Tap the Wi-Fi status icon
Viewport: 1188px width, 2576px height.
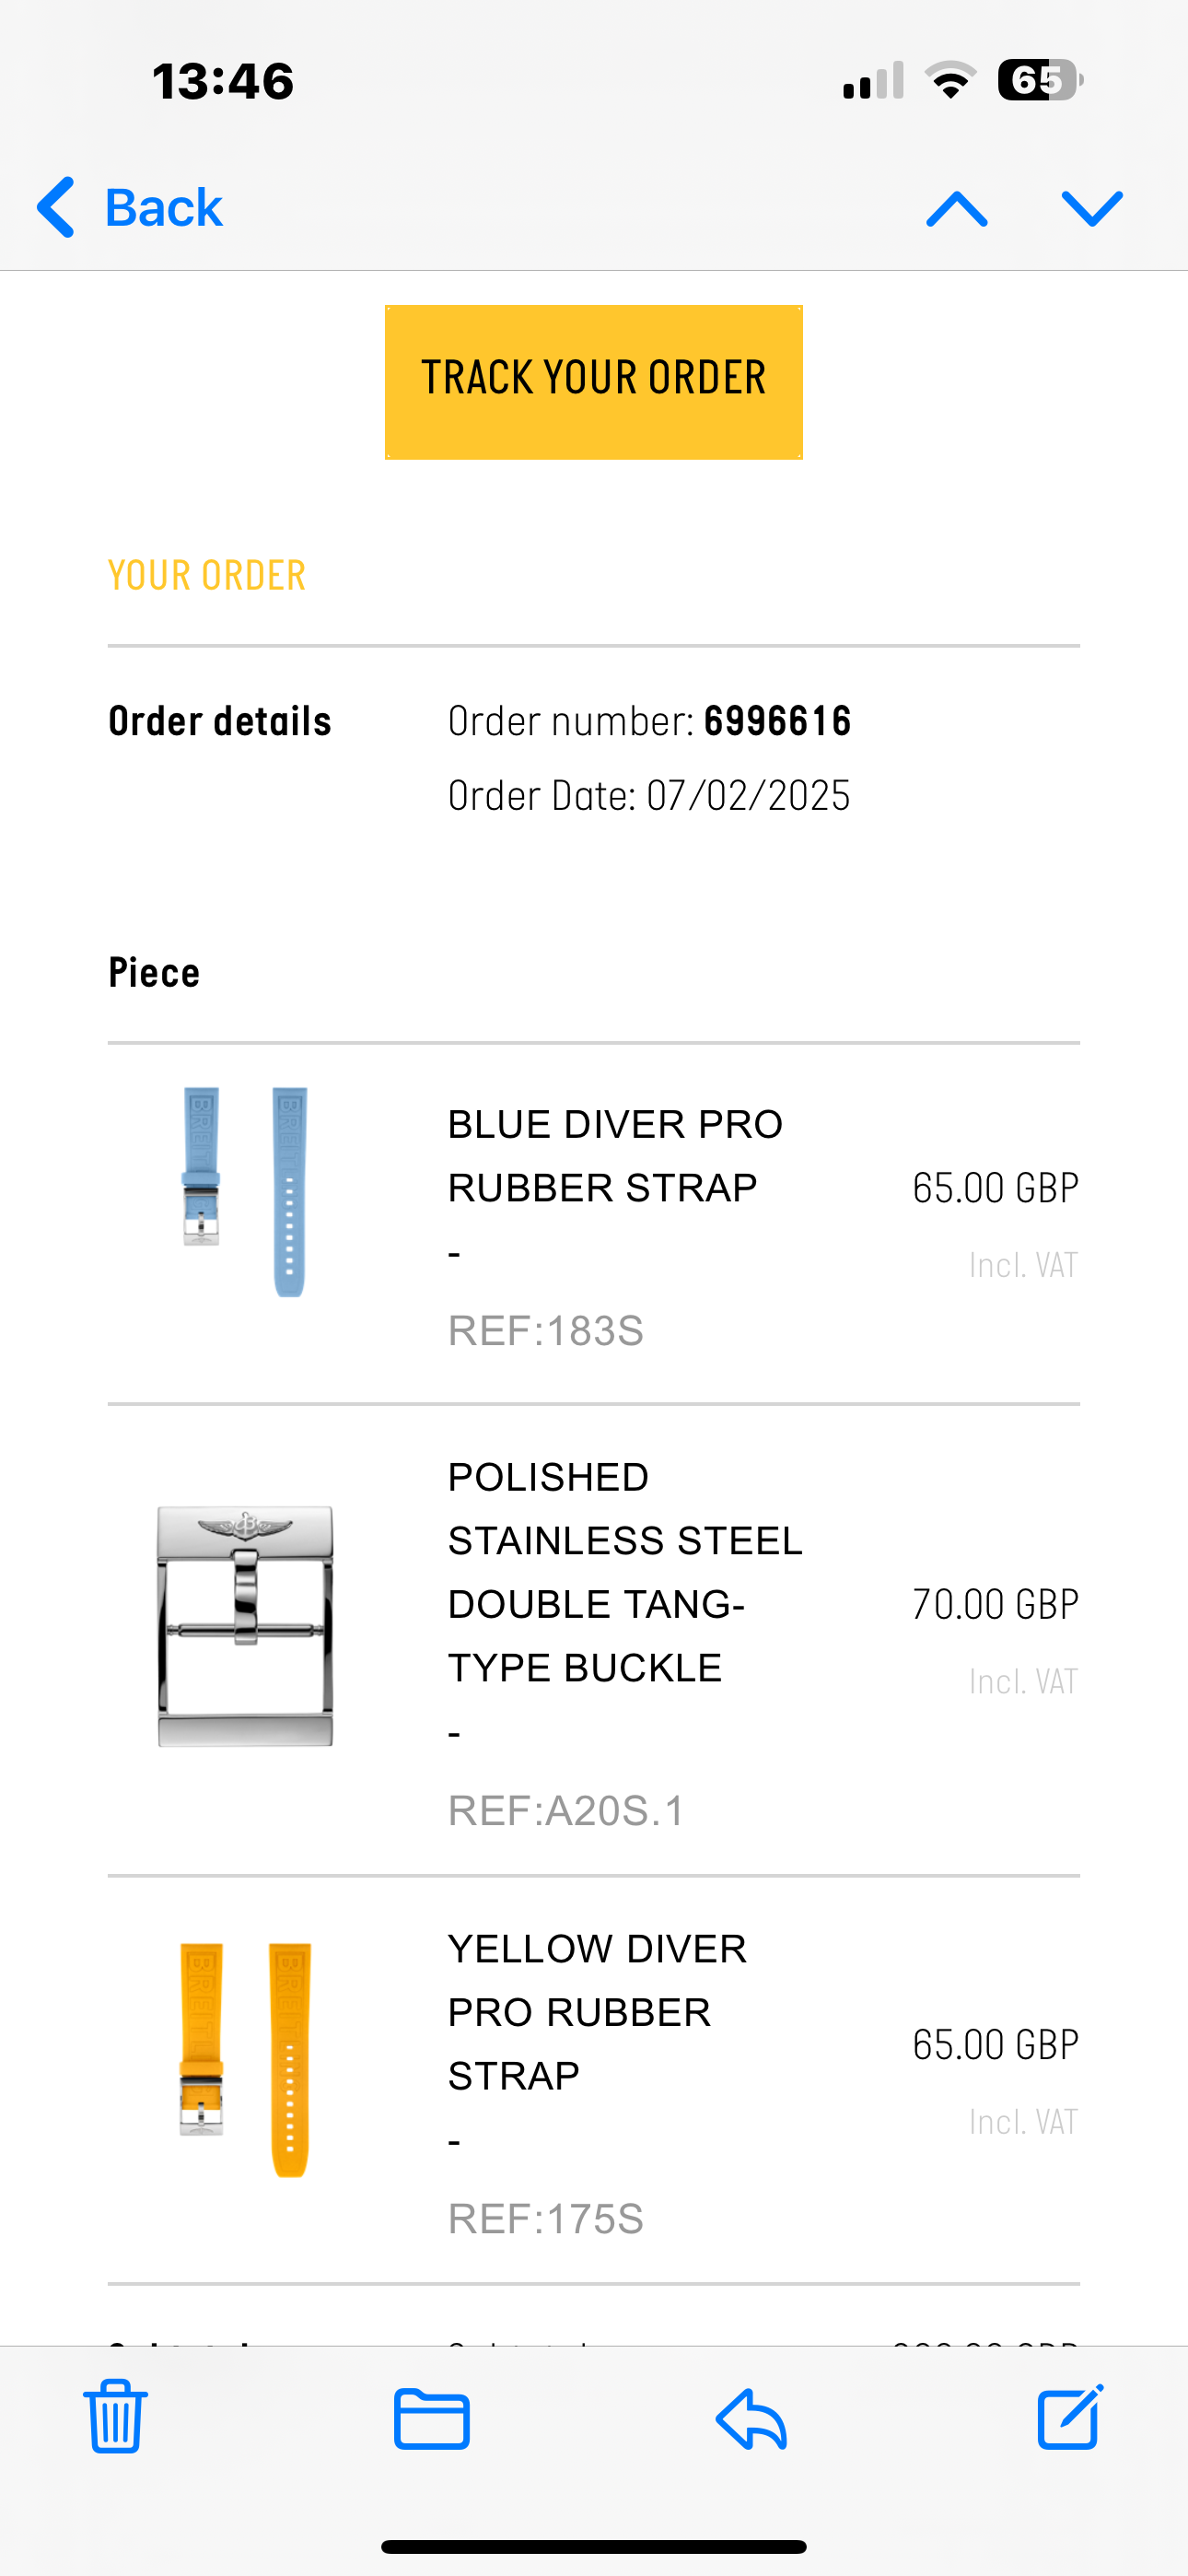click(x=951, y=80)
